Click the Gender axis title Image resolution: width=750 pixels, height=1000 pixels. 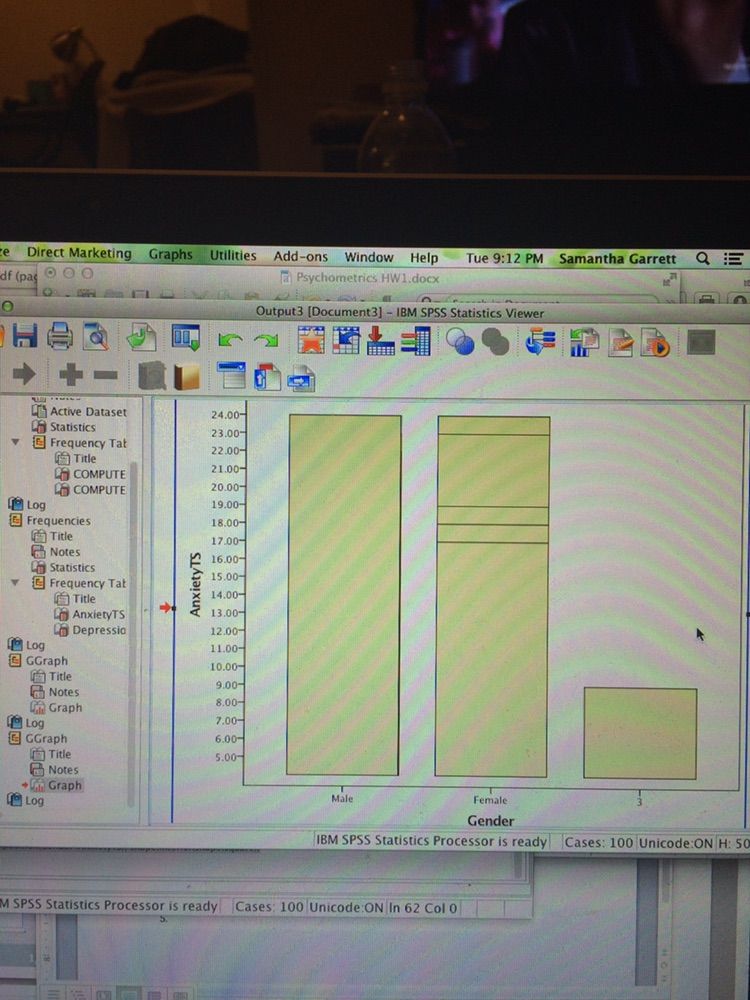click(x=490, y=821)
